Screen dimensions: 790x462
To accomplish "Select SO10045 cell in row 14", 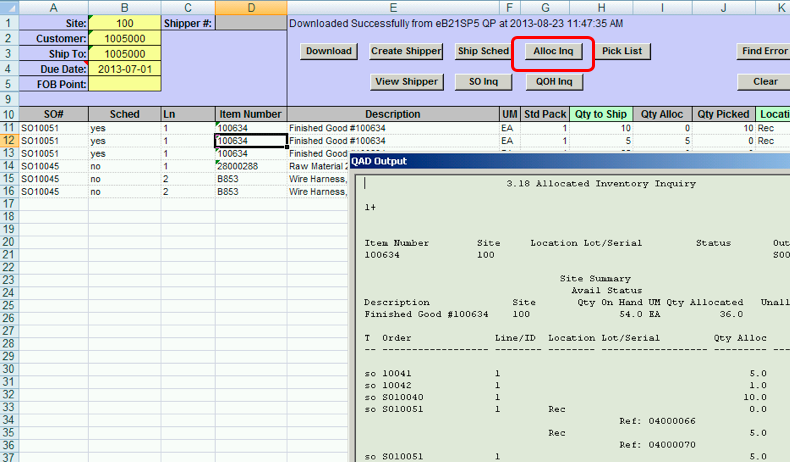I will 53,166.
